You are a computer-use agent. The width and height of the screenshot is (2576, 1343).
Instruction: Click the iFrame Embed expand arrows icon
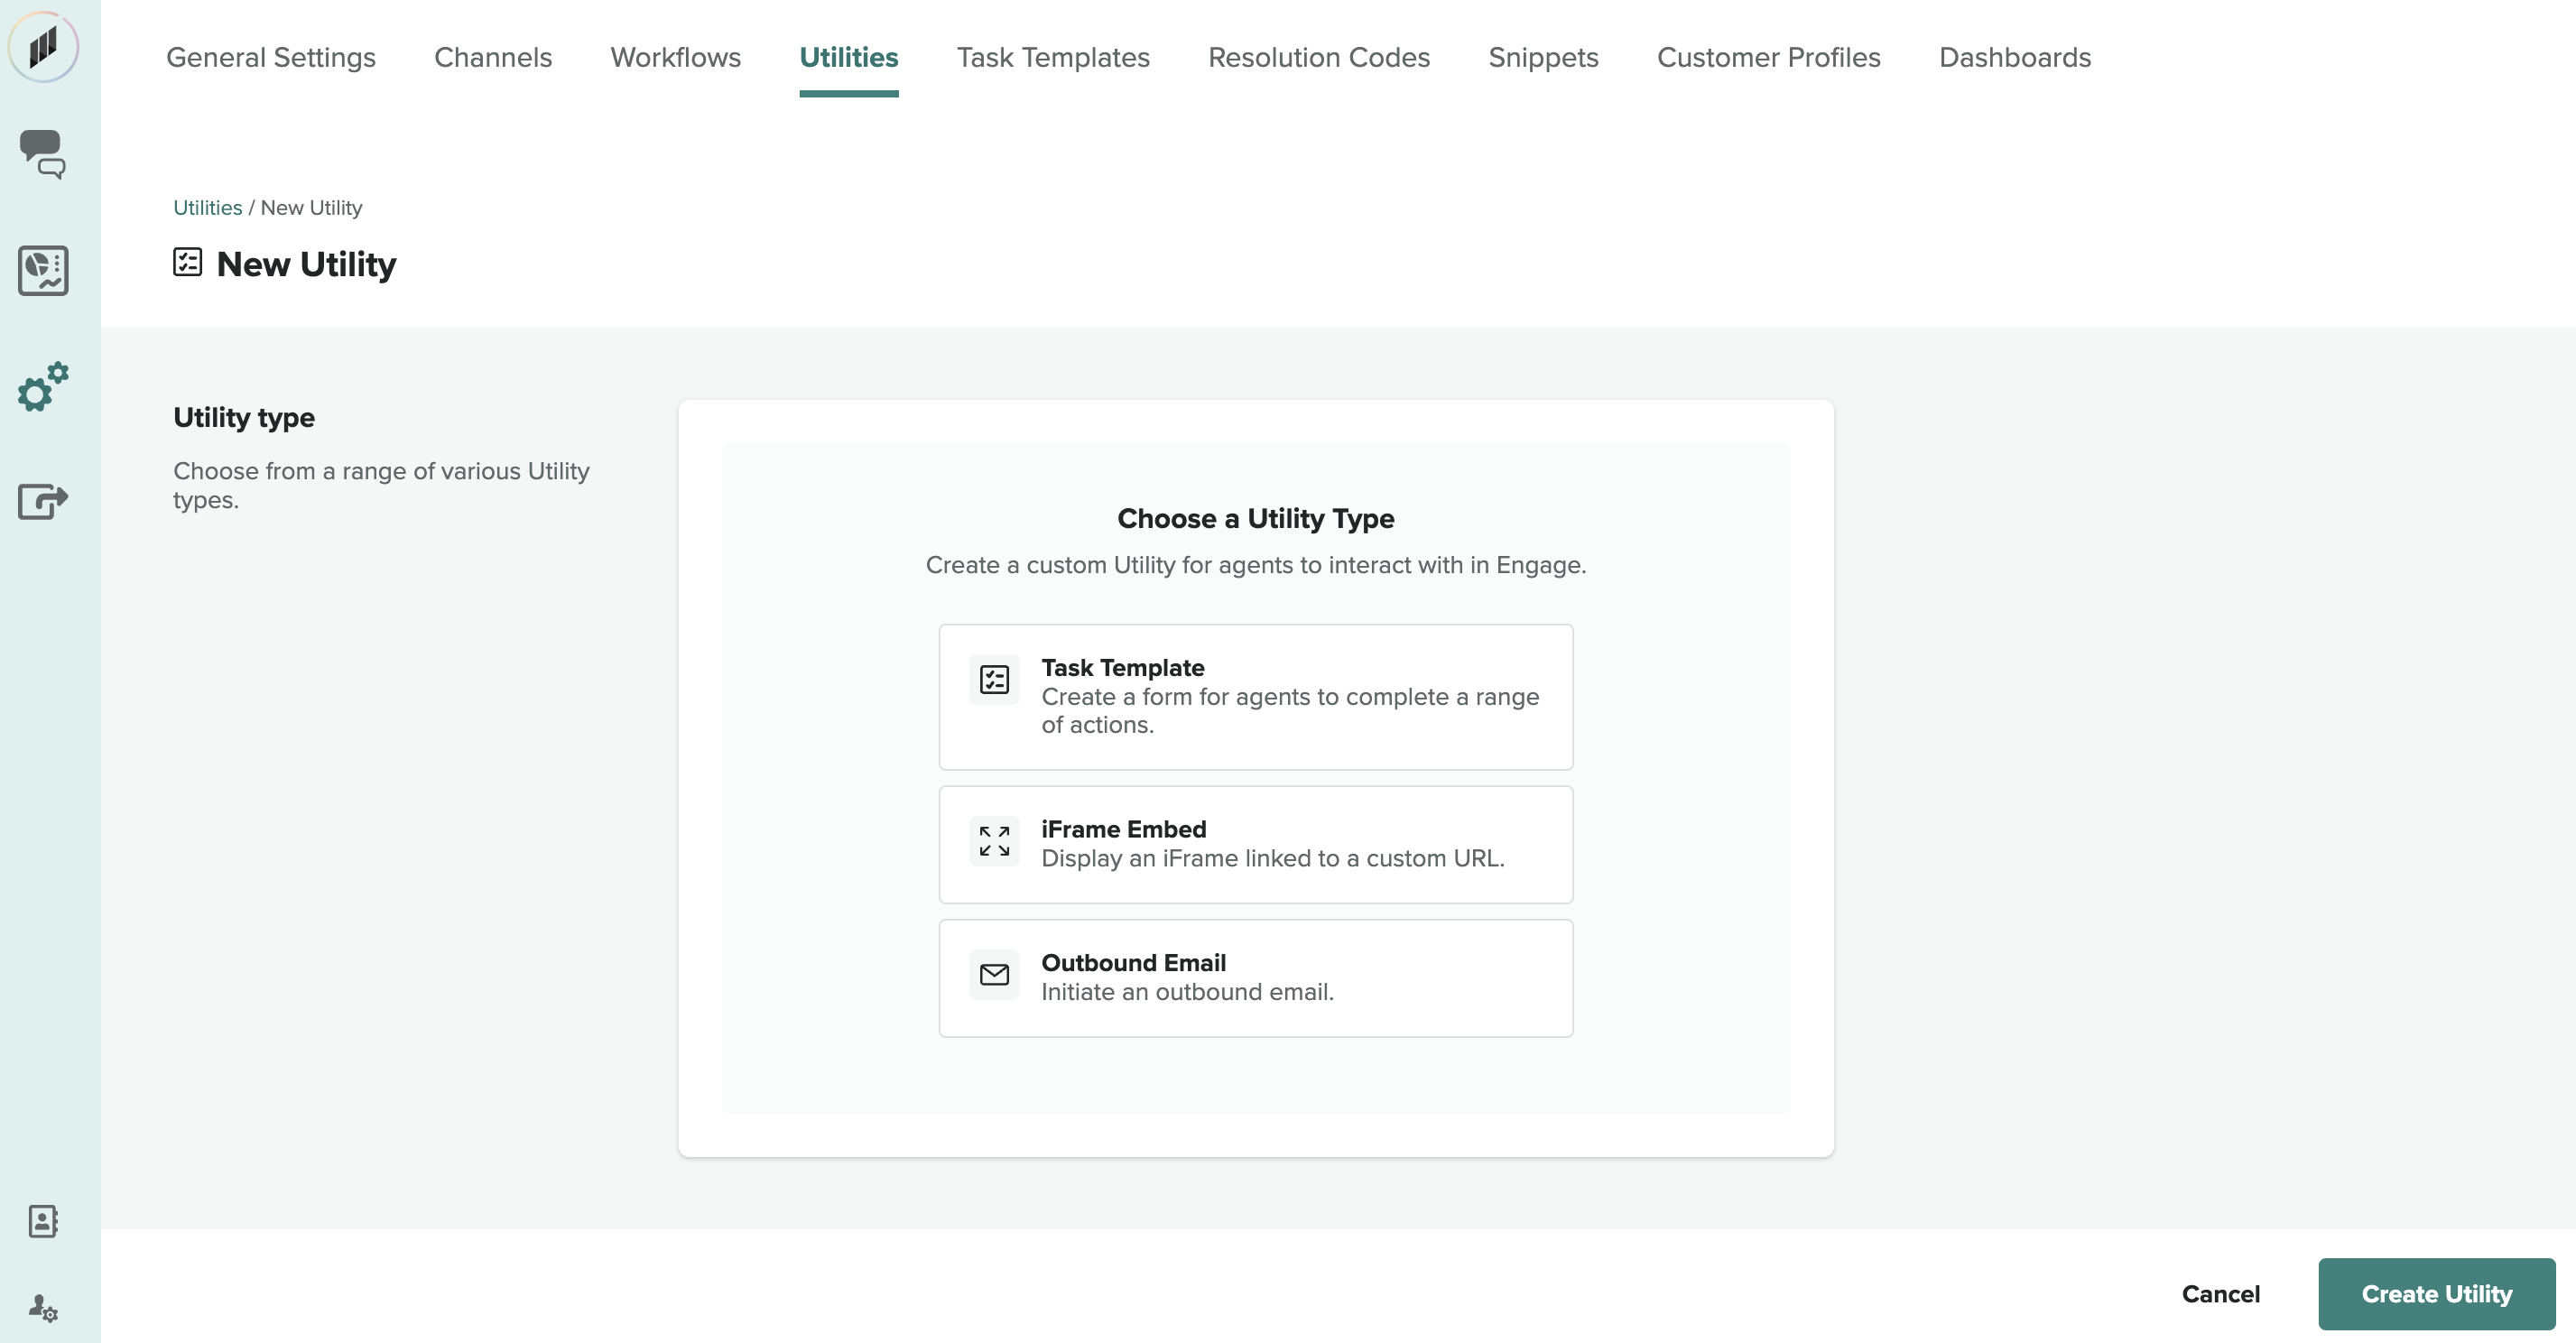(994, 841)
